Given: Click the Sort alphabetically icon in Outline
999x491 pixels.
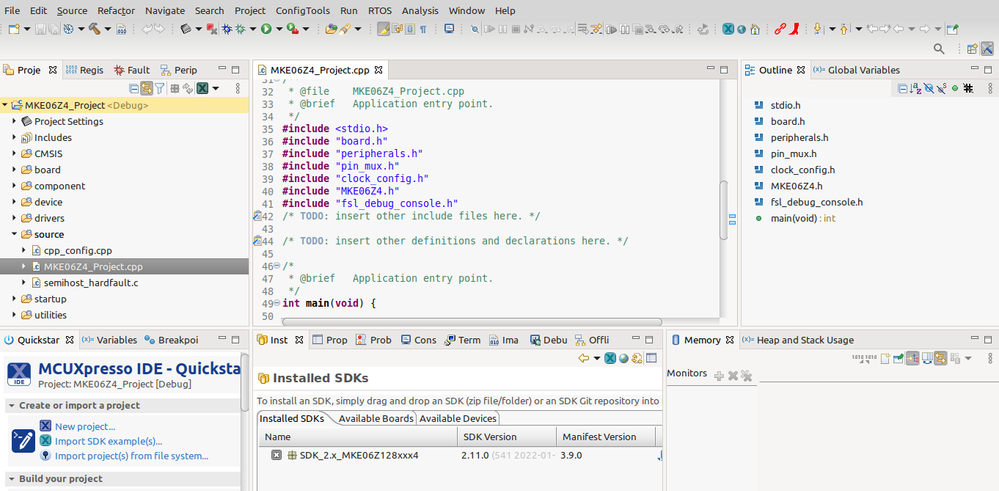Looking at the screenshot, I should 916,89.
